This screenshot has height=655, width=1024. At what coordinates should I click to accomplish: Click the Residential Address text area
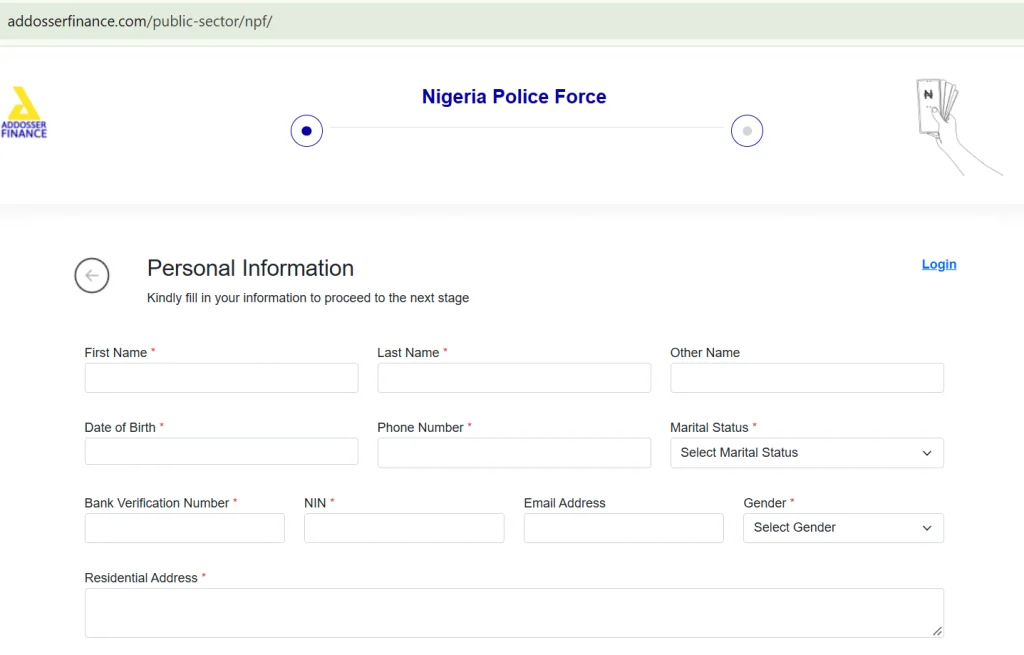click(x=514, y=613)
